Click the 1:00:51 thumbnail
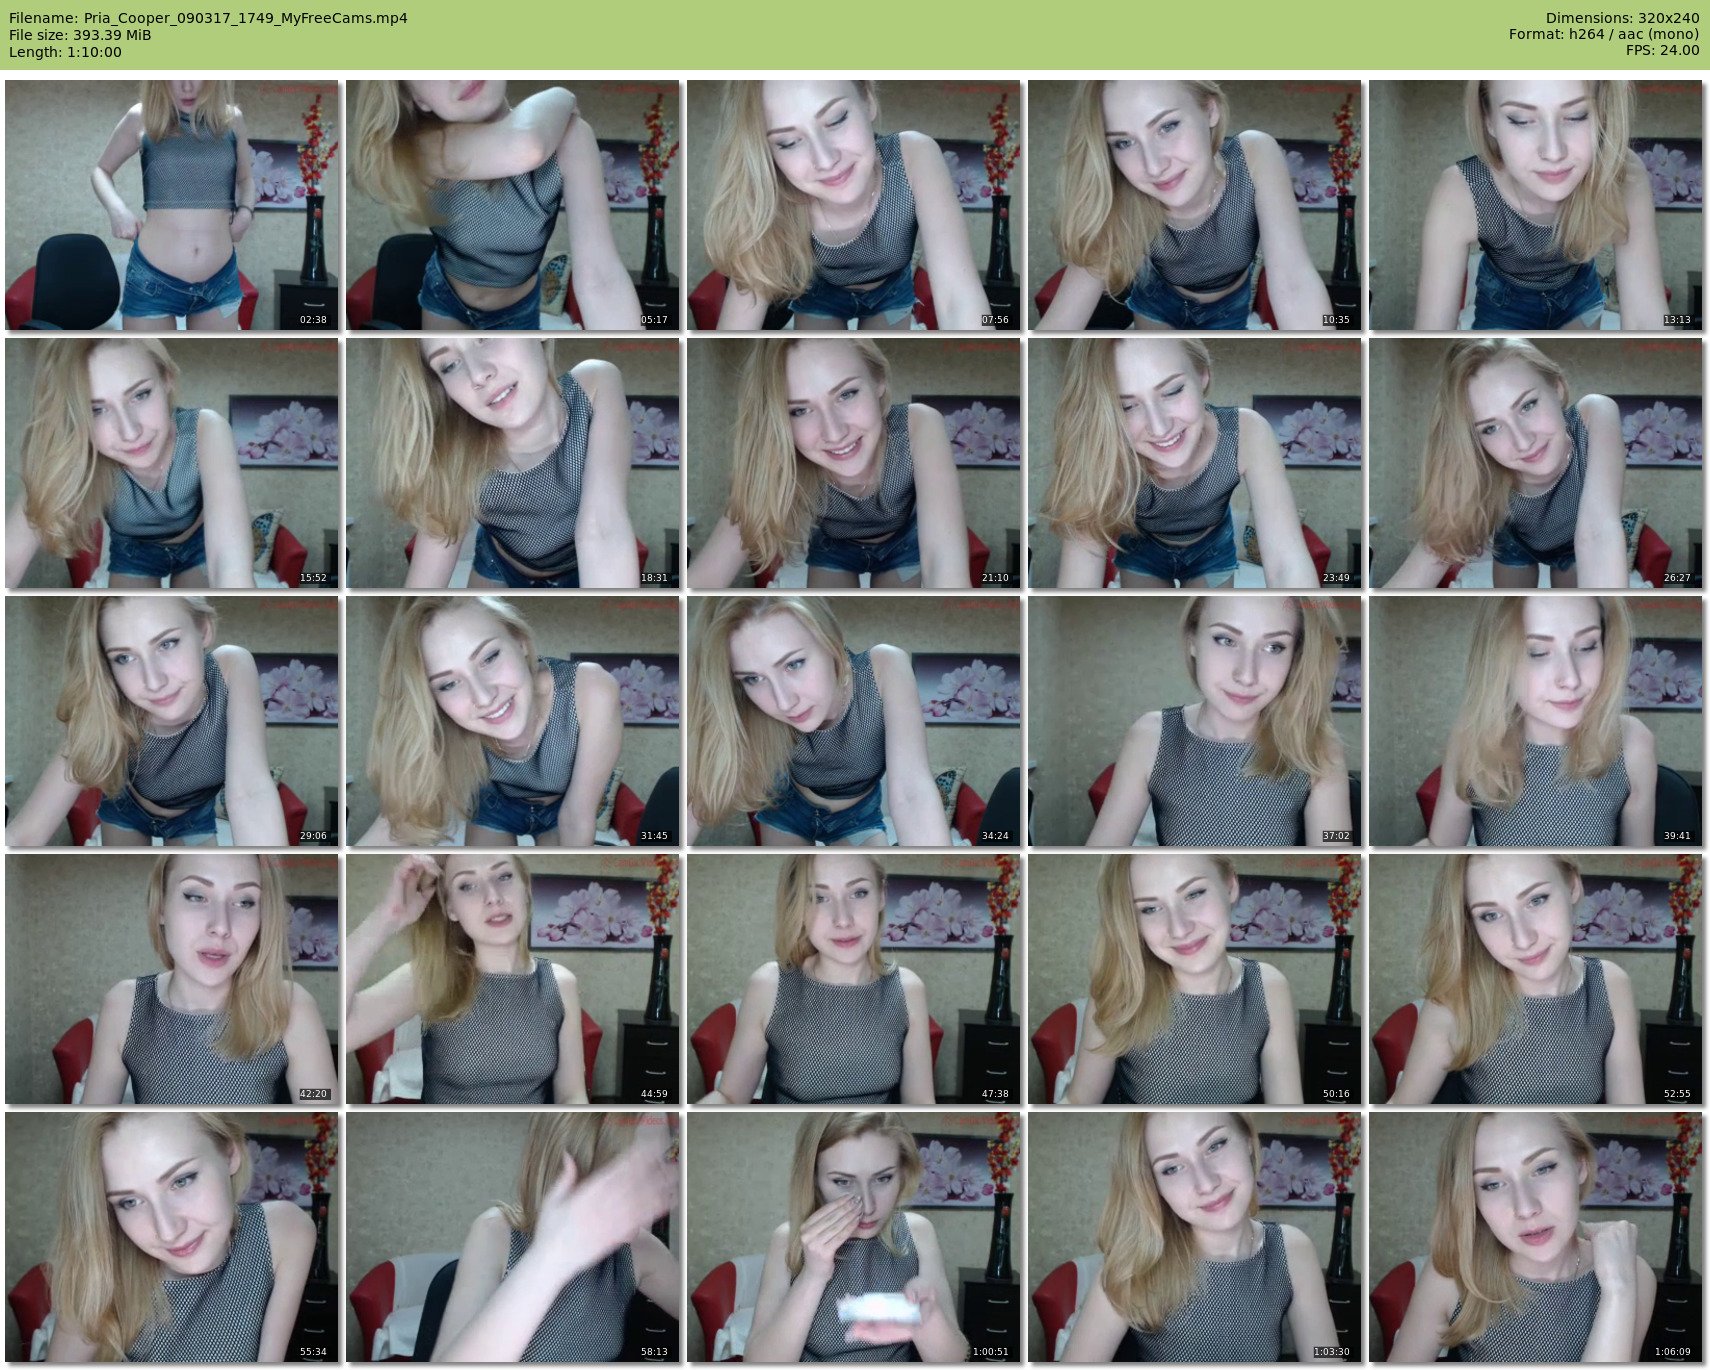1710x1370 pixels. (x=854, y=1237)
